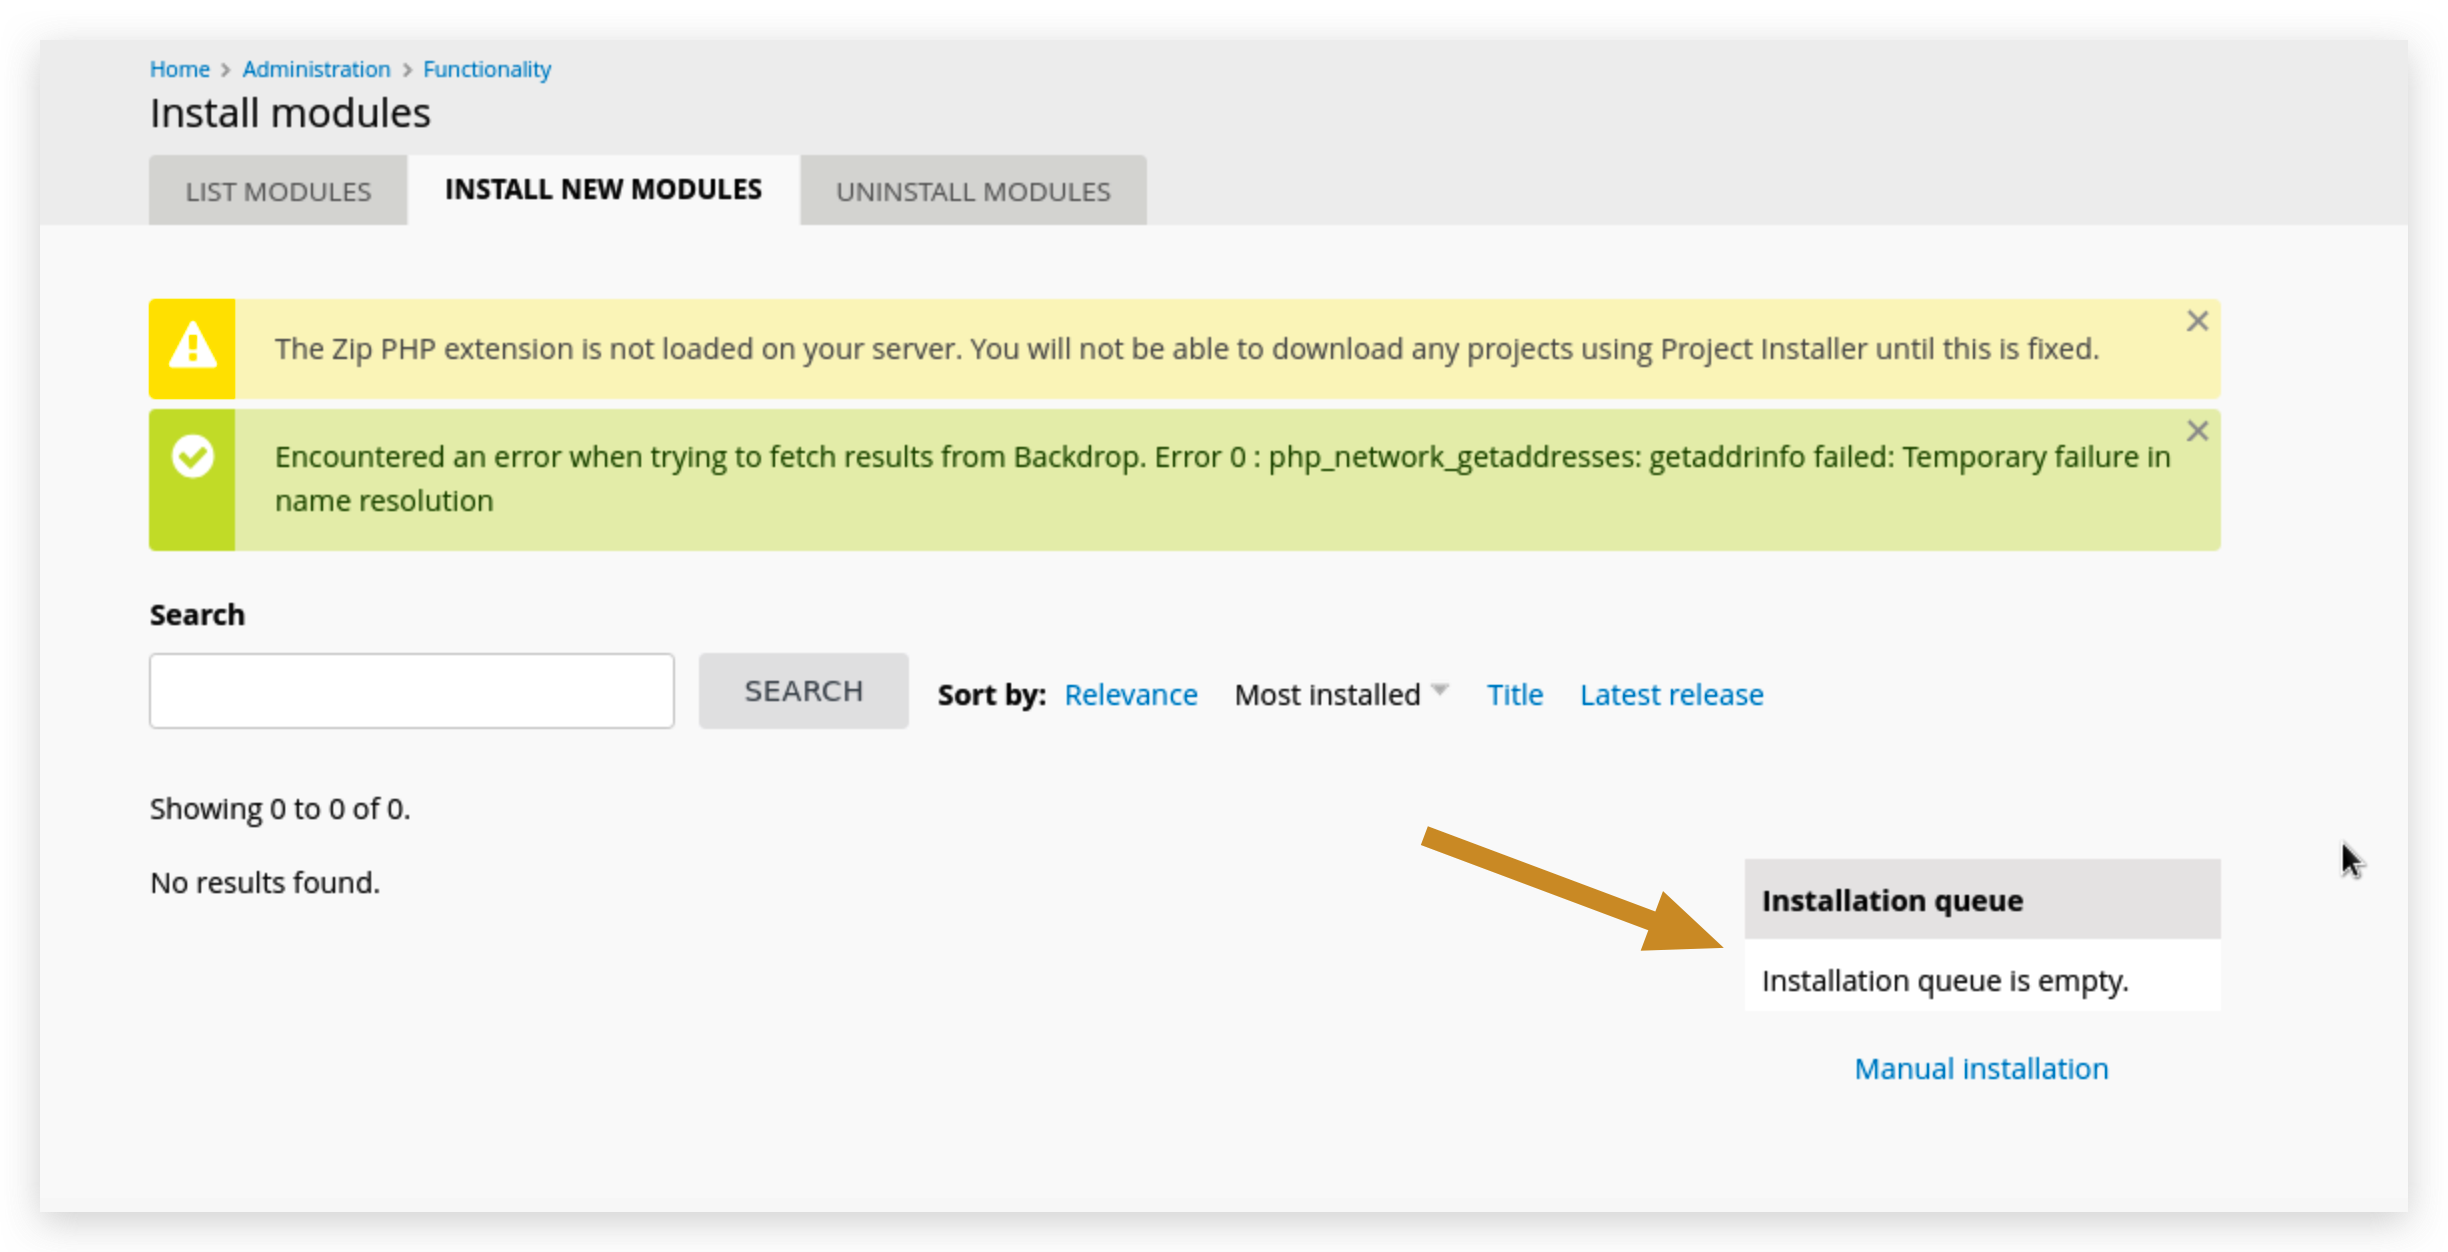Click breadcrumb chevron after Administration
2448x1252 pixels.
coord(407,70)
